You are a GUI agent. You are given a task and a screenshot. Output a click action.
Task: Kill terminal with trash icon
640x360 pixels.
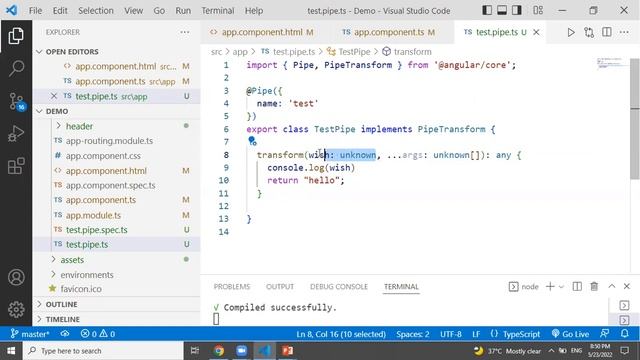pyautogui.click(x=594, y=287)
